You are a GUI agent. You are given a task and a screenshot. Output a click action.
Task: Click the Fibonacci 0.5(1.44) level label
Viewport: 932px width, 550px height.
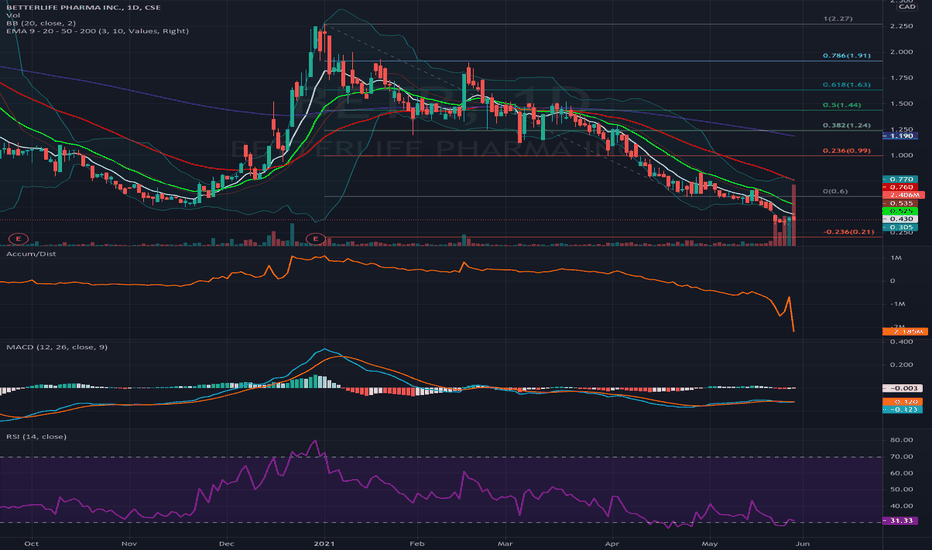point(842,105)
